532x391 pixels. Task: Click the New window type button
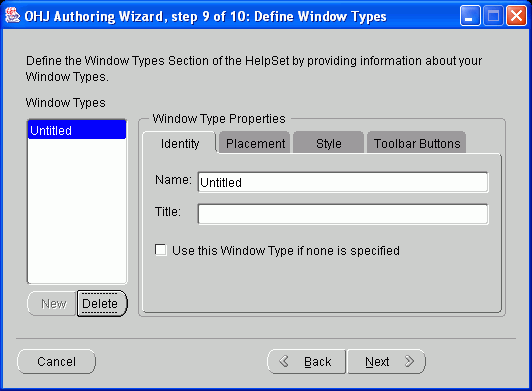click(52, 303)
